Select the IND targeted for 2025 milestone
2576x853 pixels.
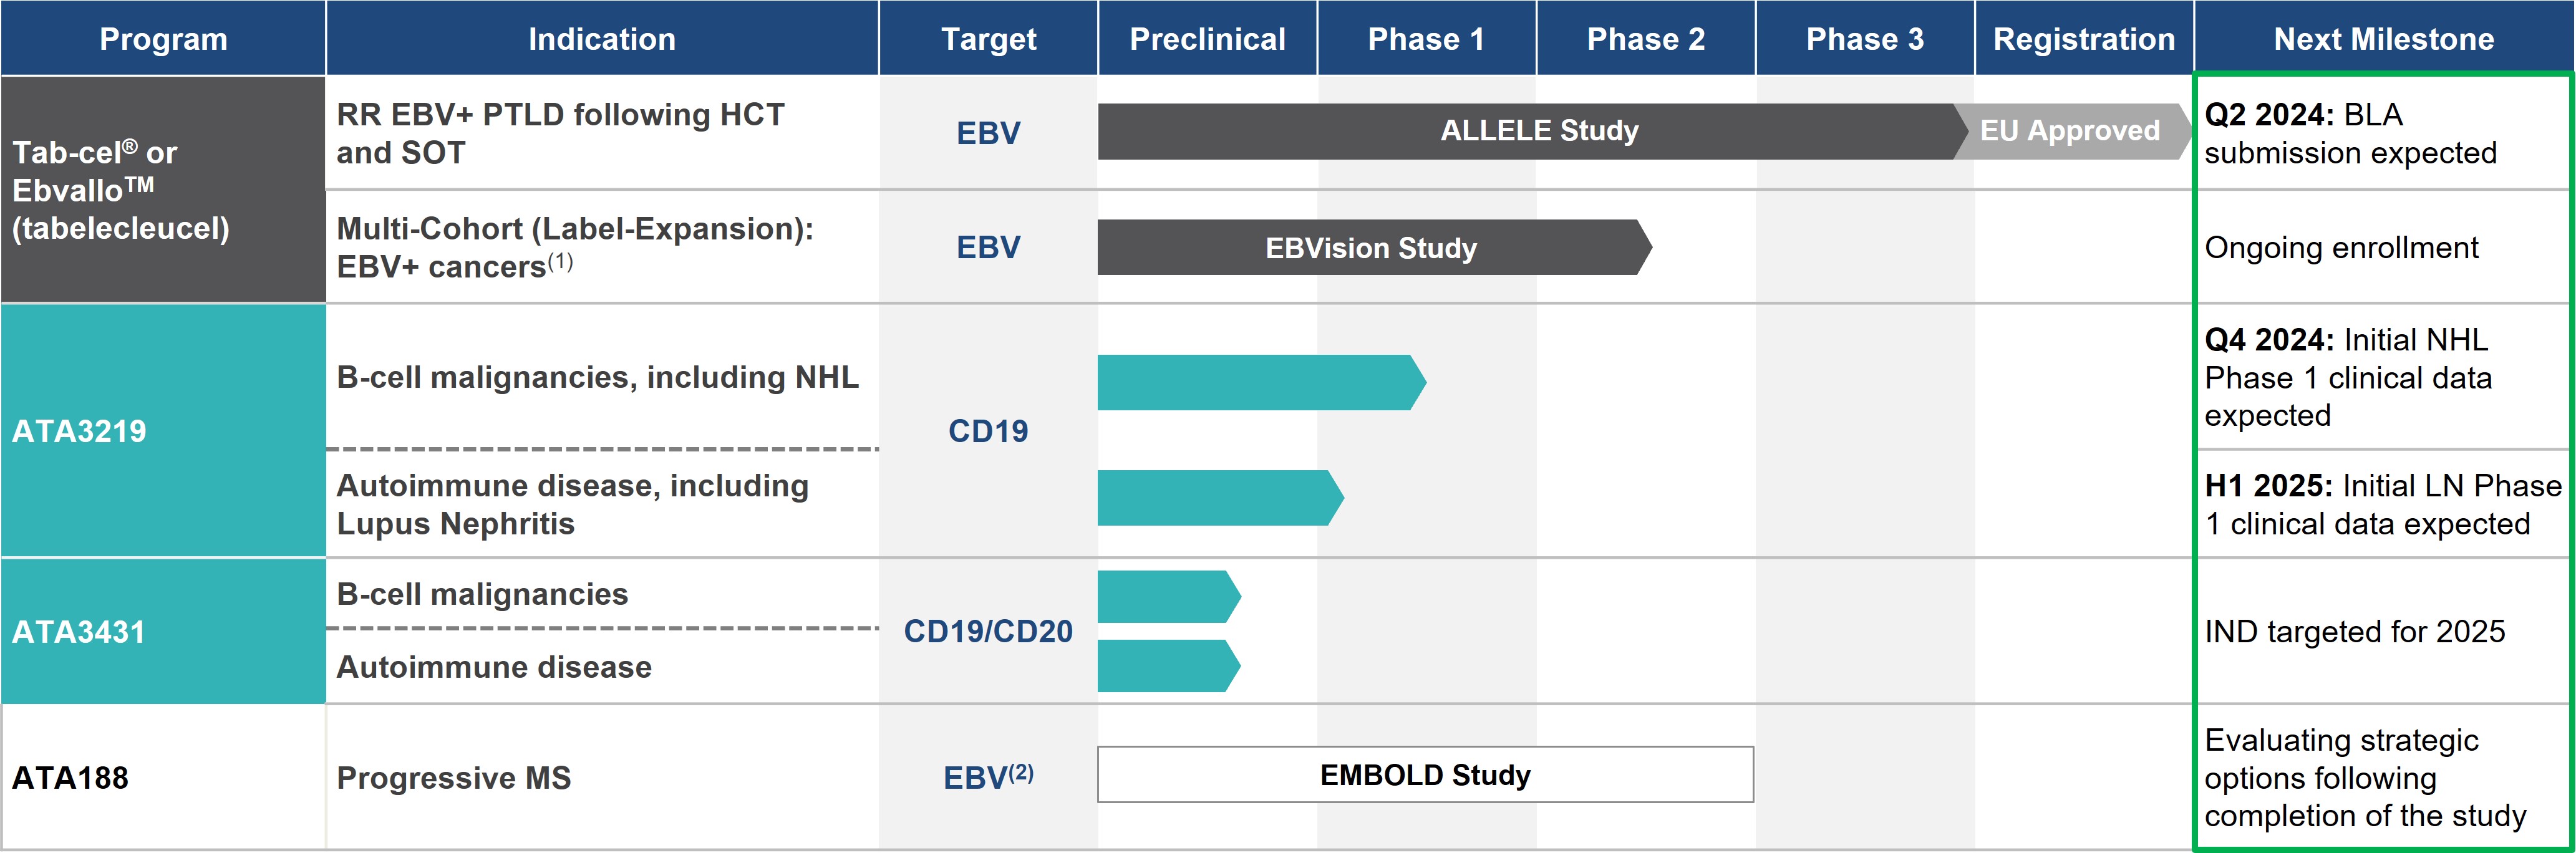point(2355,632)
